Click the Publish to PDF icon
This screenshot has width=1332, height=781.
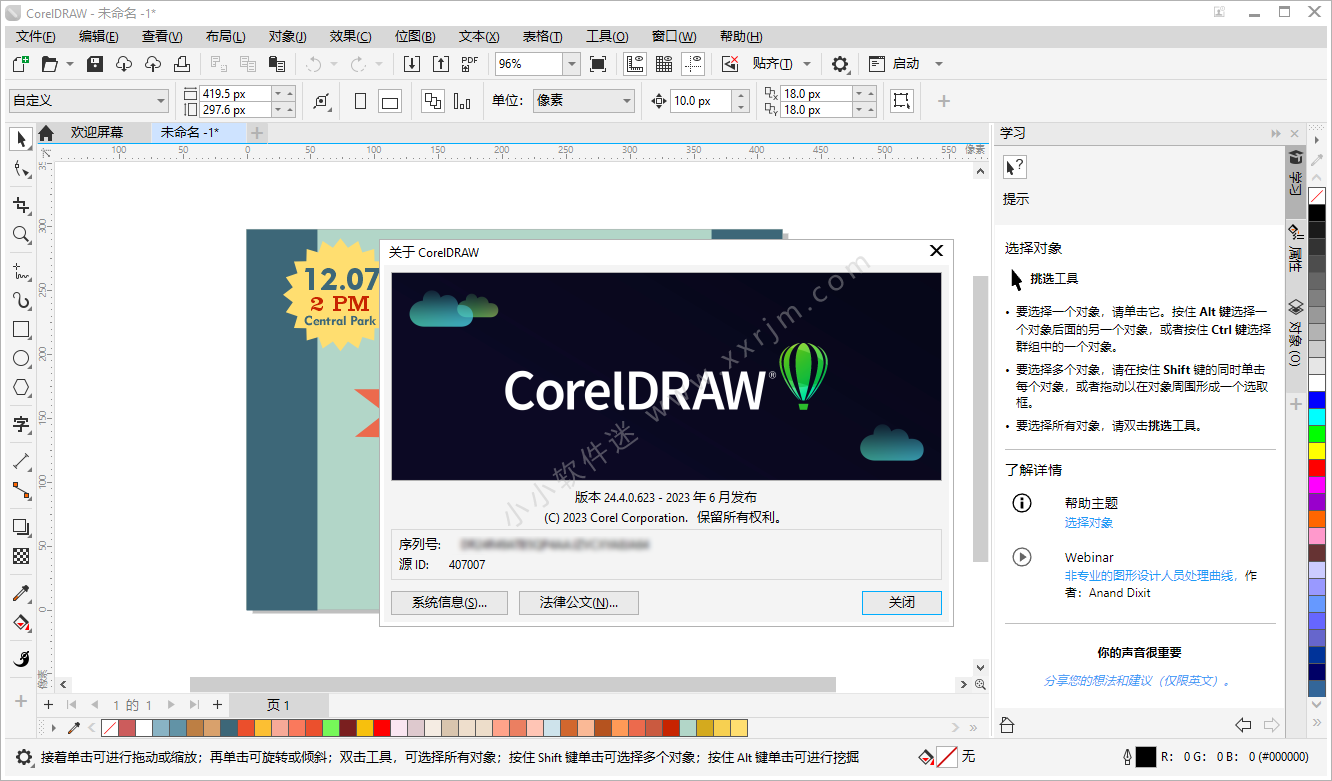point(469,64)
